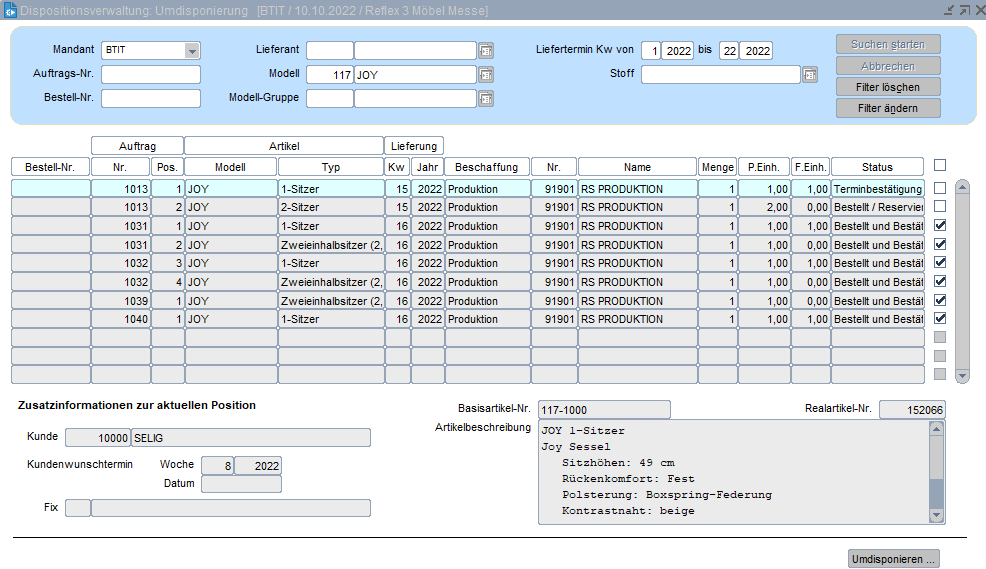Open the Mandant dropdown
The image size is (986, 569).
coord(191,51)
